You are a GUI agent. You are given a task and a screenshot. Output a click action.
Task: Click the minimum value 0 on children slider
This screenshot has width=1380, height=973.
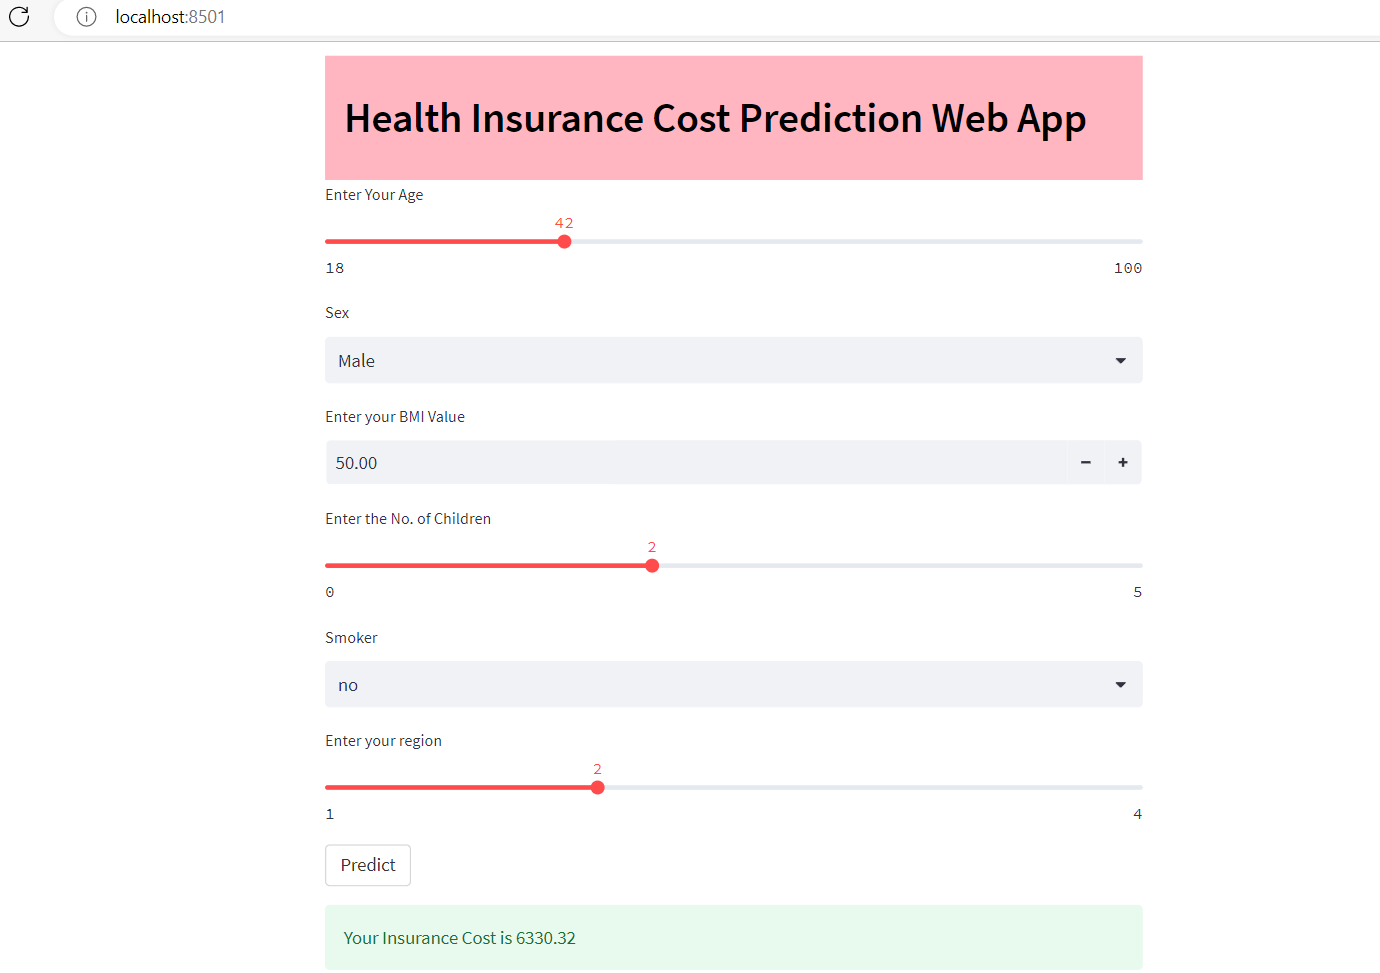point(330,591)
